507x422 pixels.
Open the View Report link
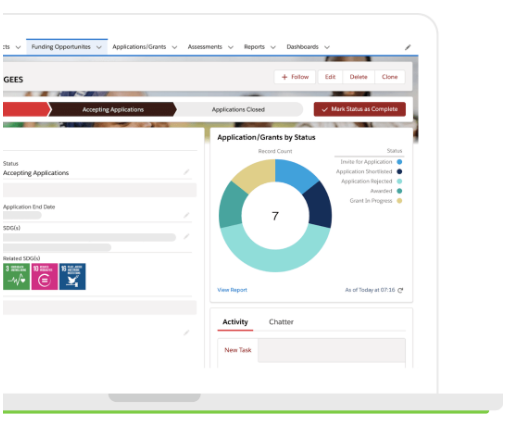[232, 290]
